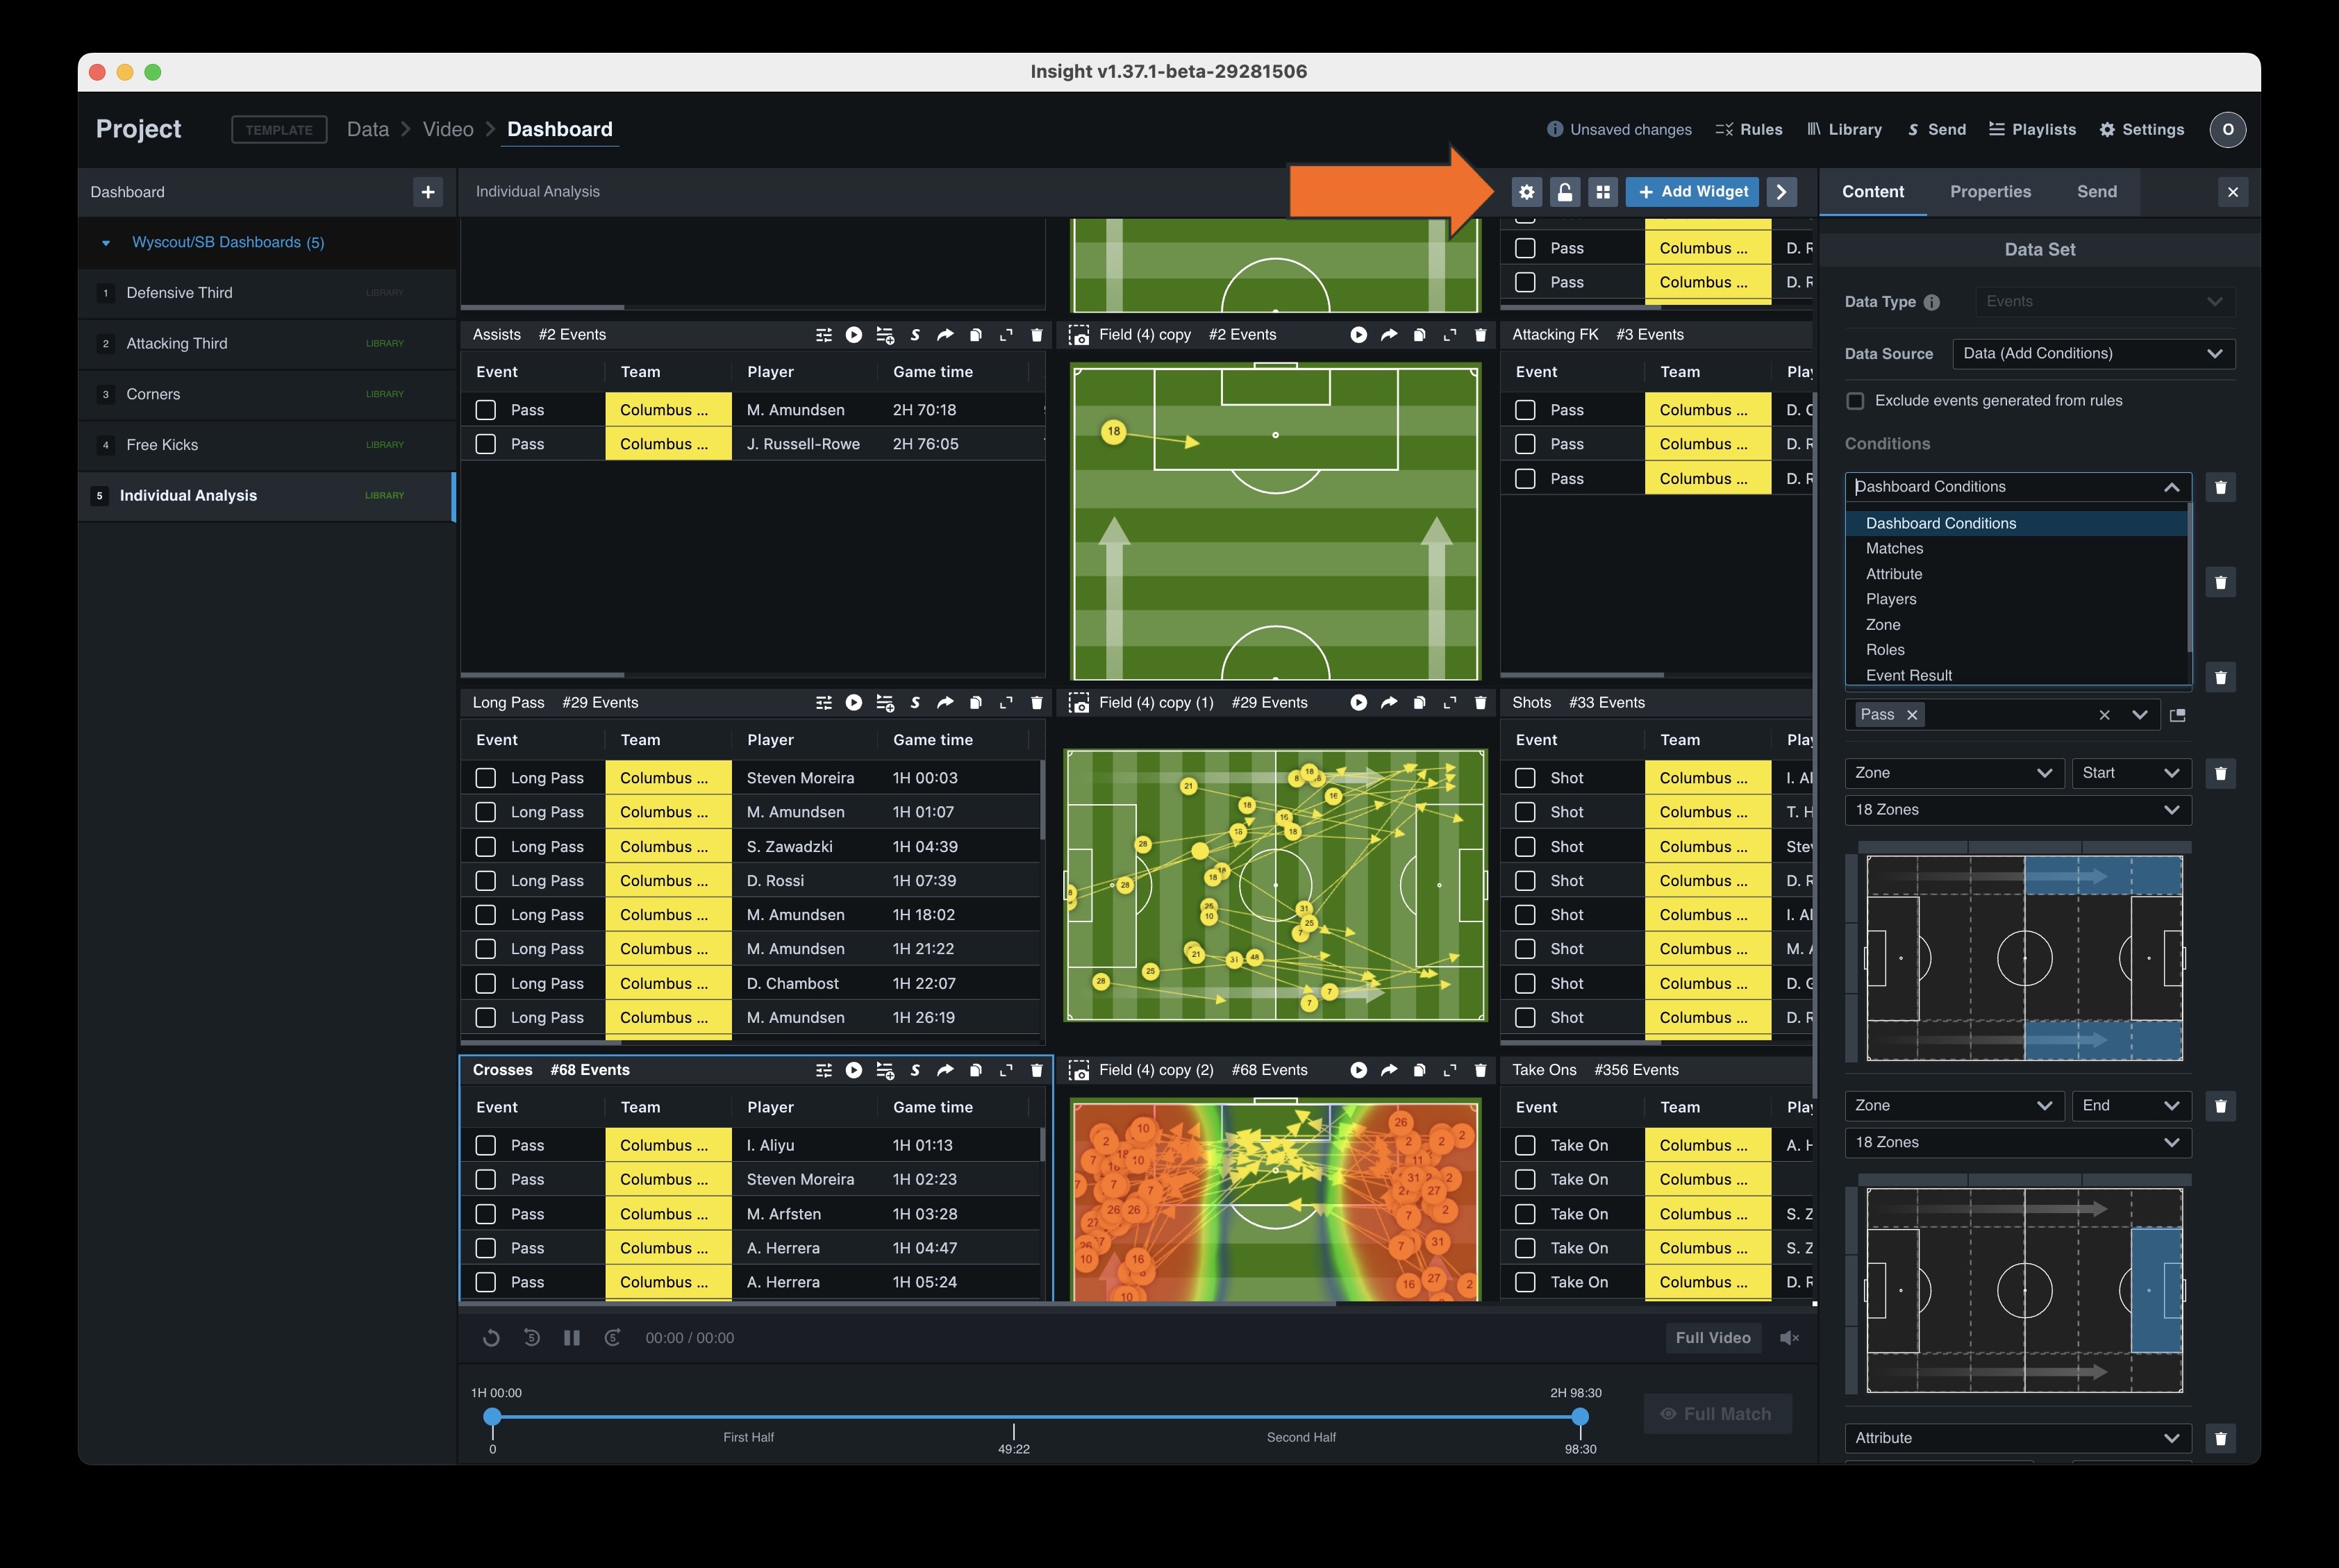The image size is (2339, 1568).
Task: Check Long Pass row for D. Chambost
Action: (486, 983)
